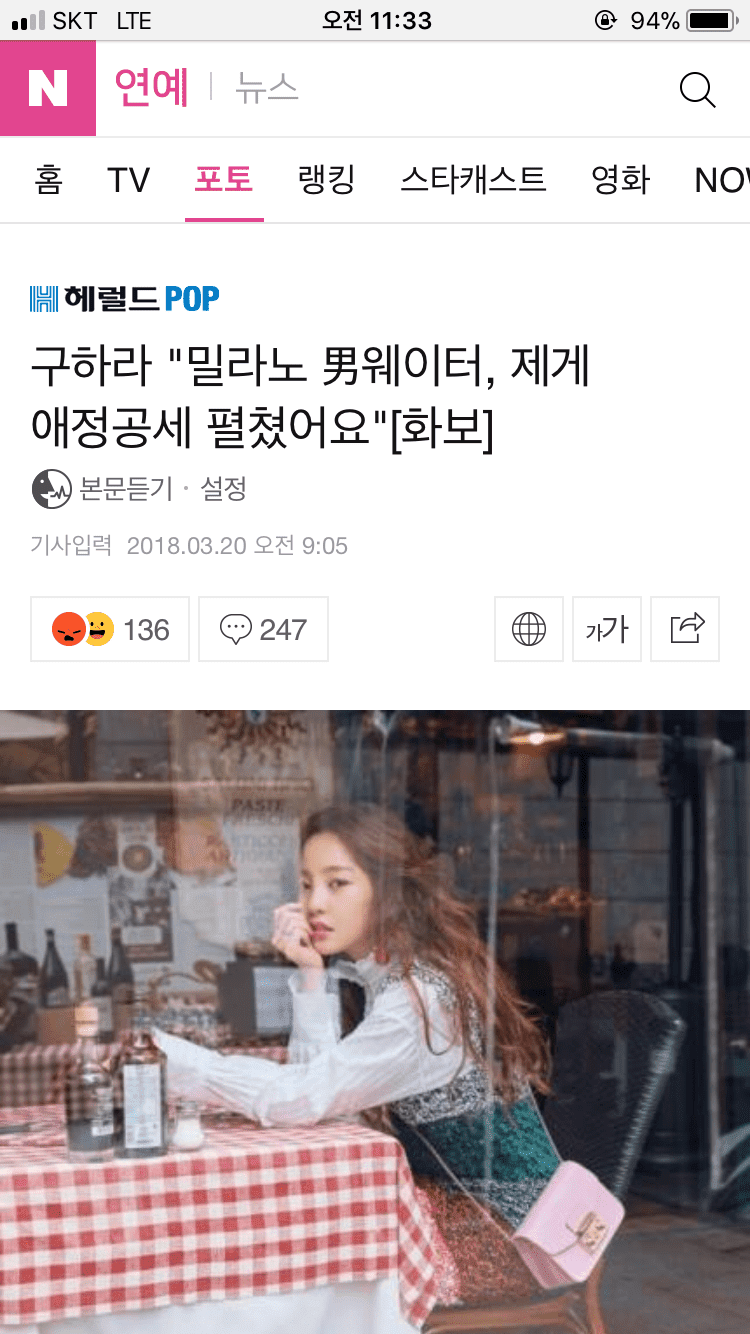Go to the 스타캐스트 tab

coord(473,180)
